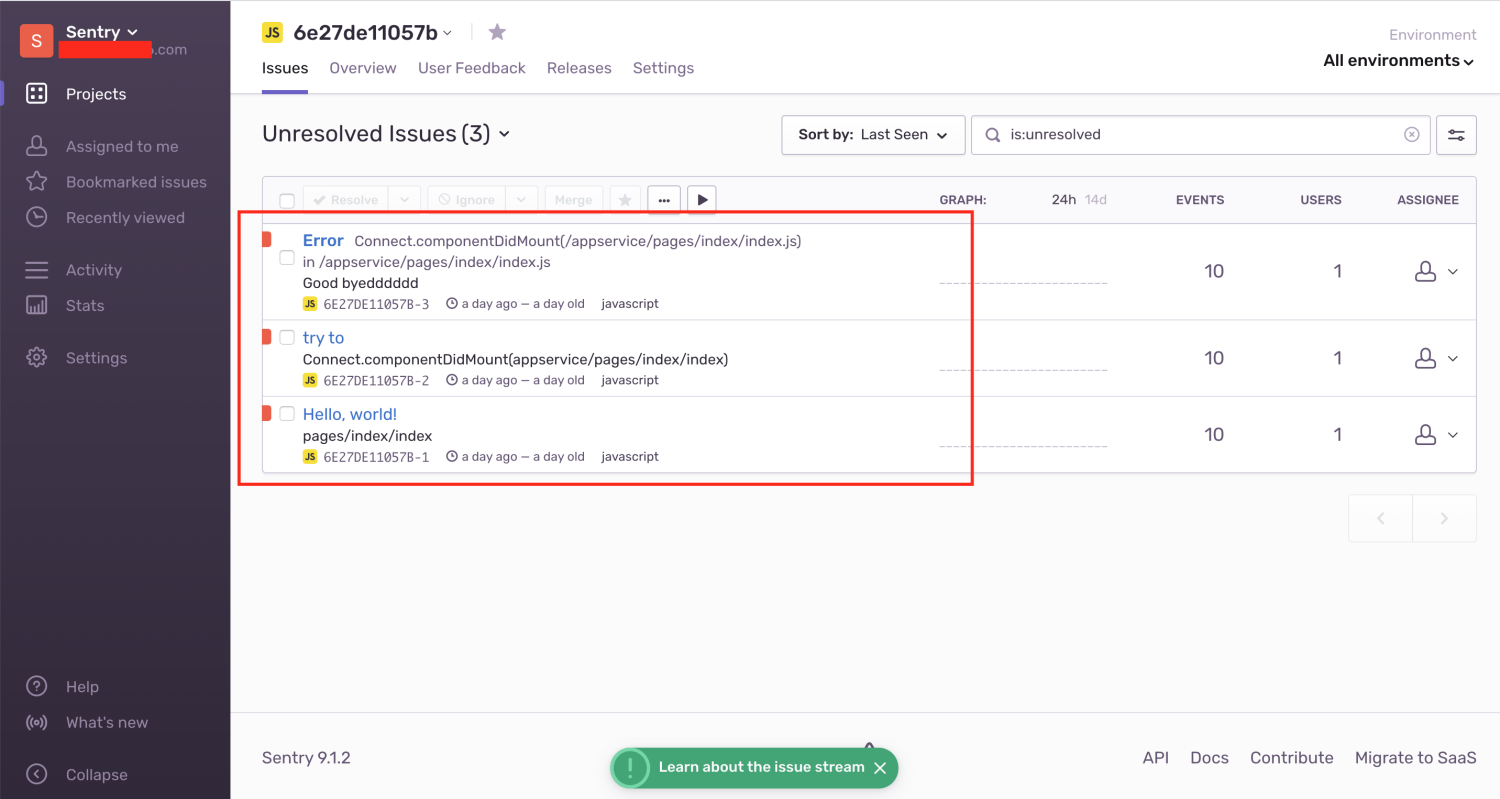Switch to the Overview tab

point(363,68)
